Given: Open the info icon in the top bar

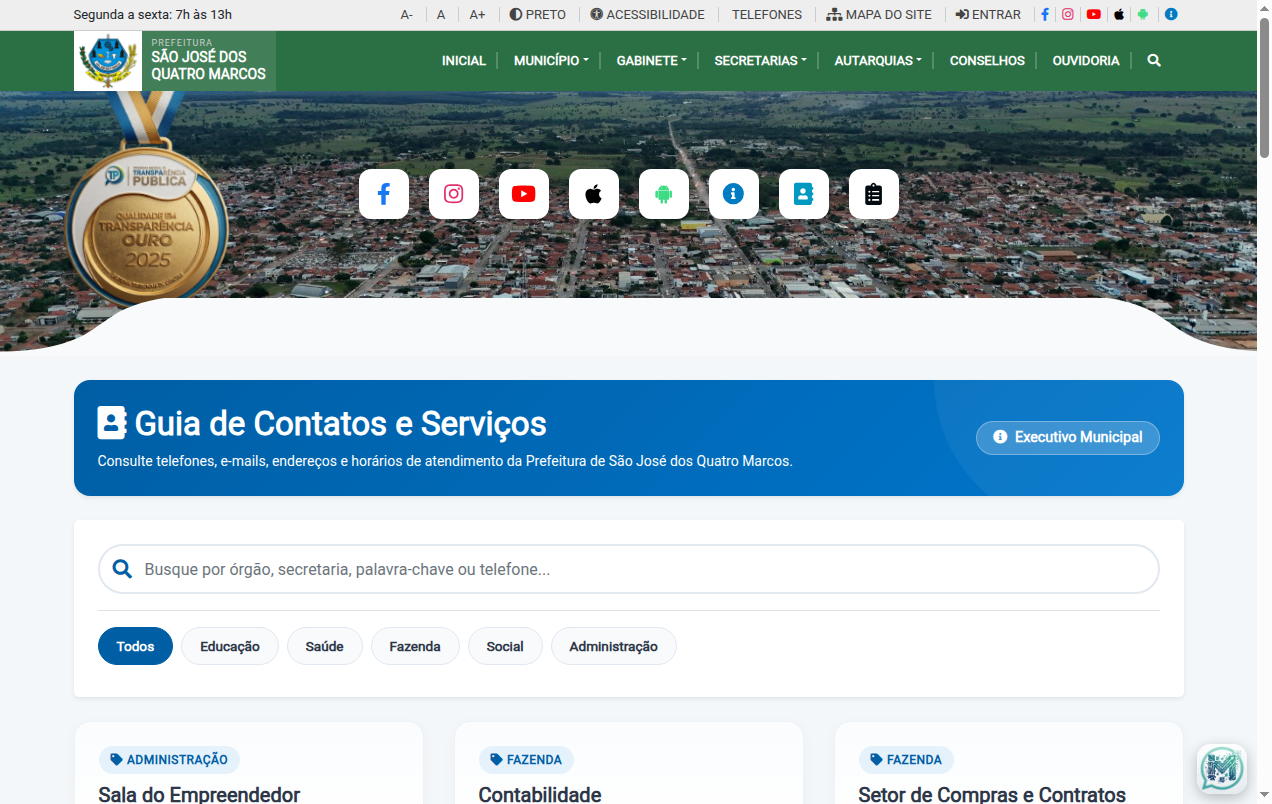Looking at the screenshot, I should coord(1171,15).
